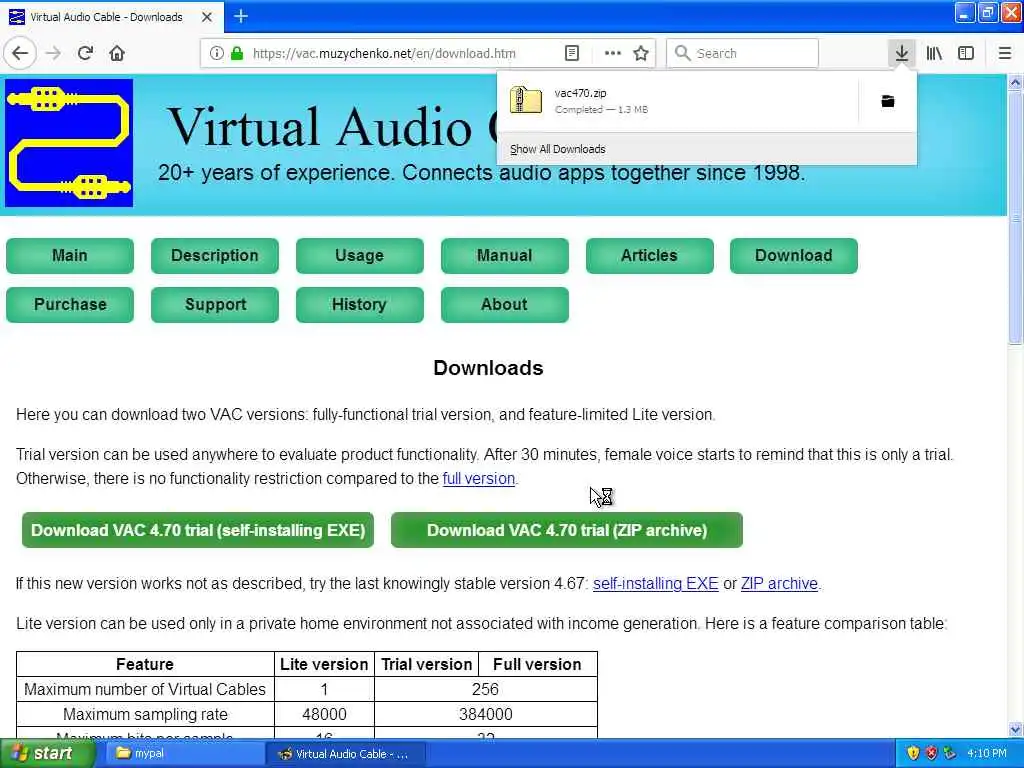The image size is (1024, 768).
Task: Select Virtual Audio Cable taskbar button
Action: (x=346, y=754)
